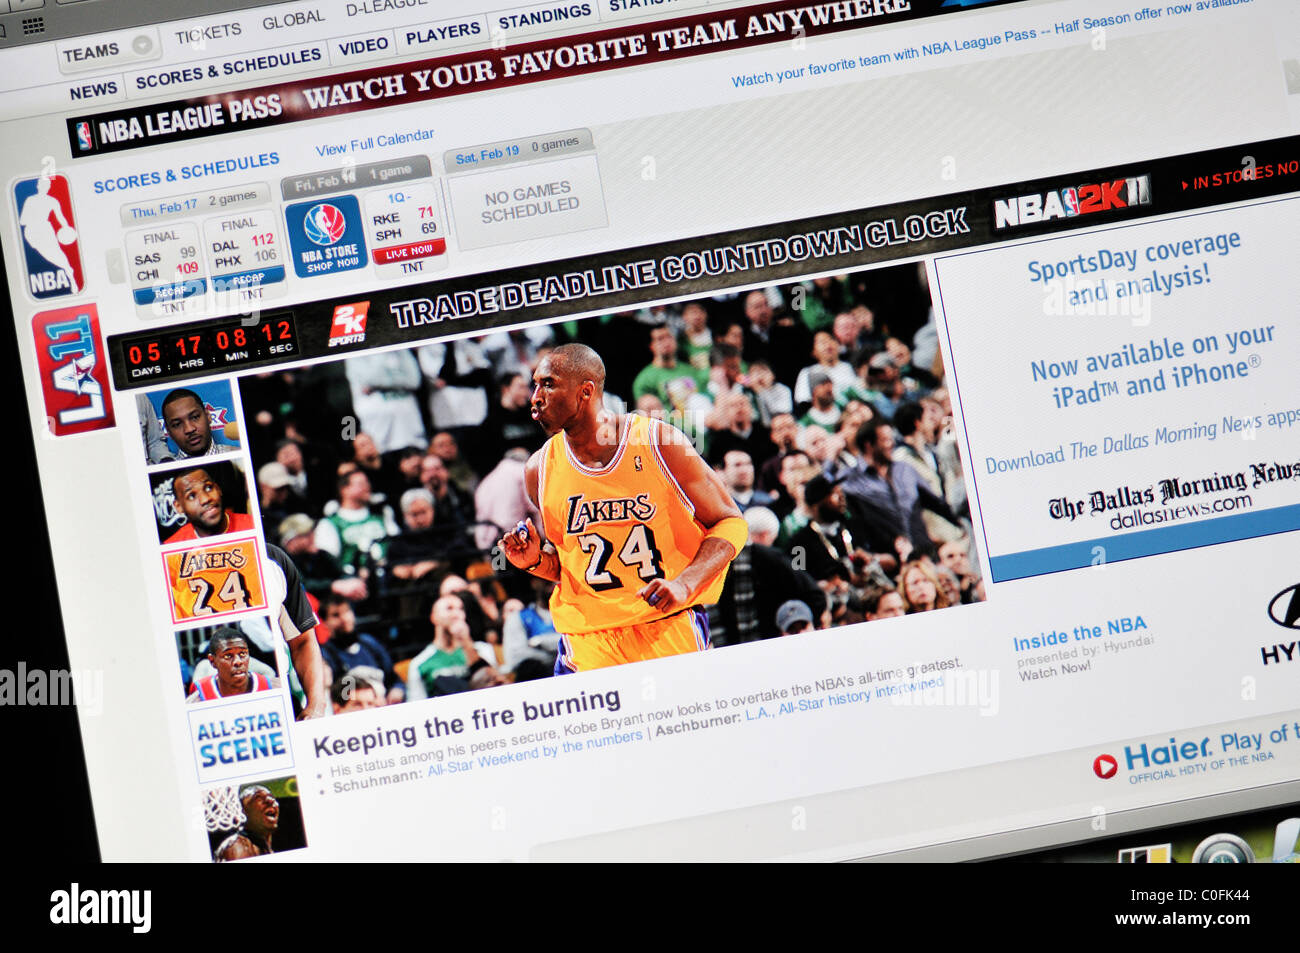This screenshot has height=953, width=1300.
Task: Click Live Now for RKE vs SPH
Action: (409, 252)
